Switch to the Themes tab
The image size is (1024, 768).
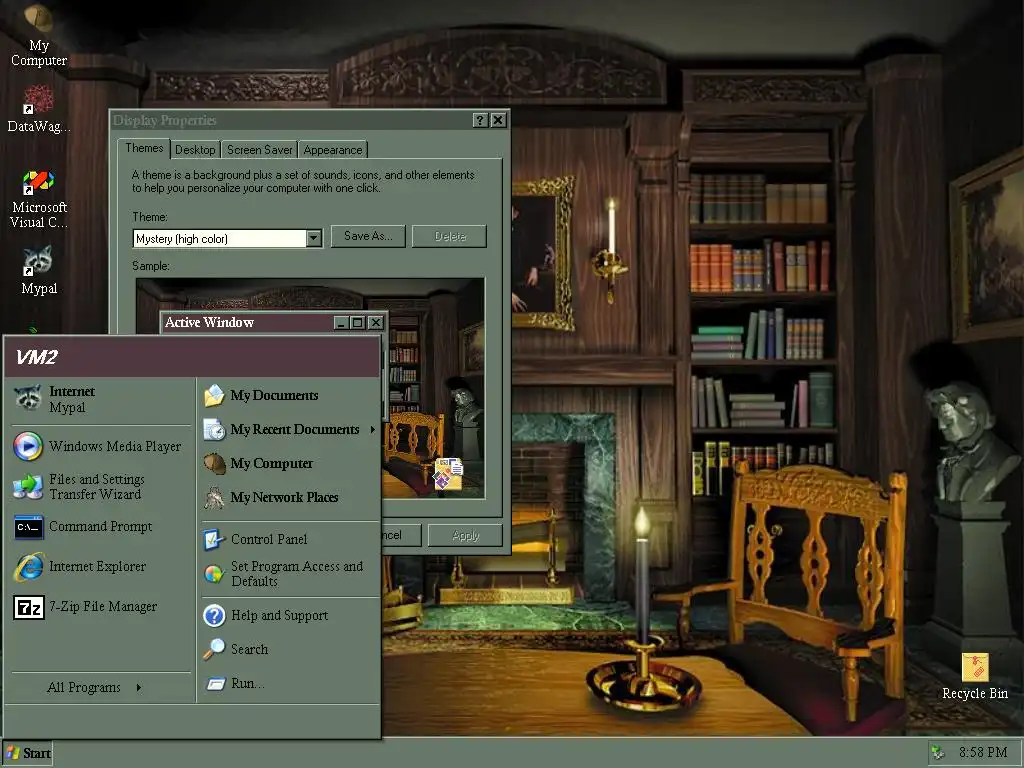144,148
